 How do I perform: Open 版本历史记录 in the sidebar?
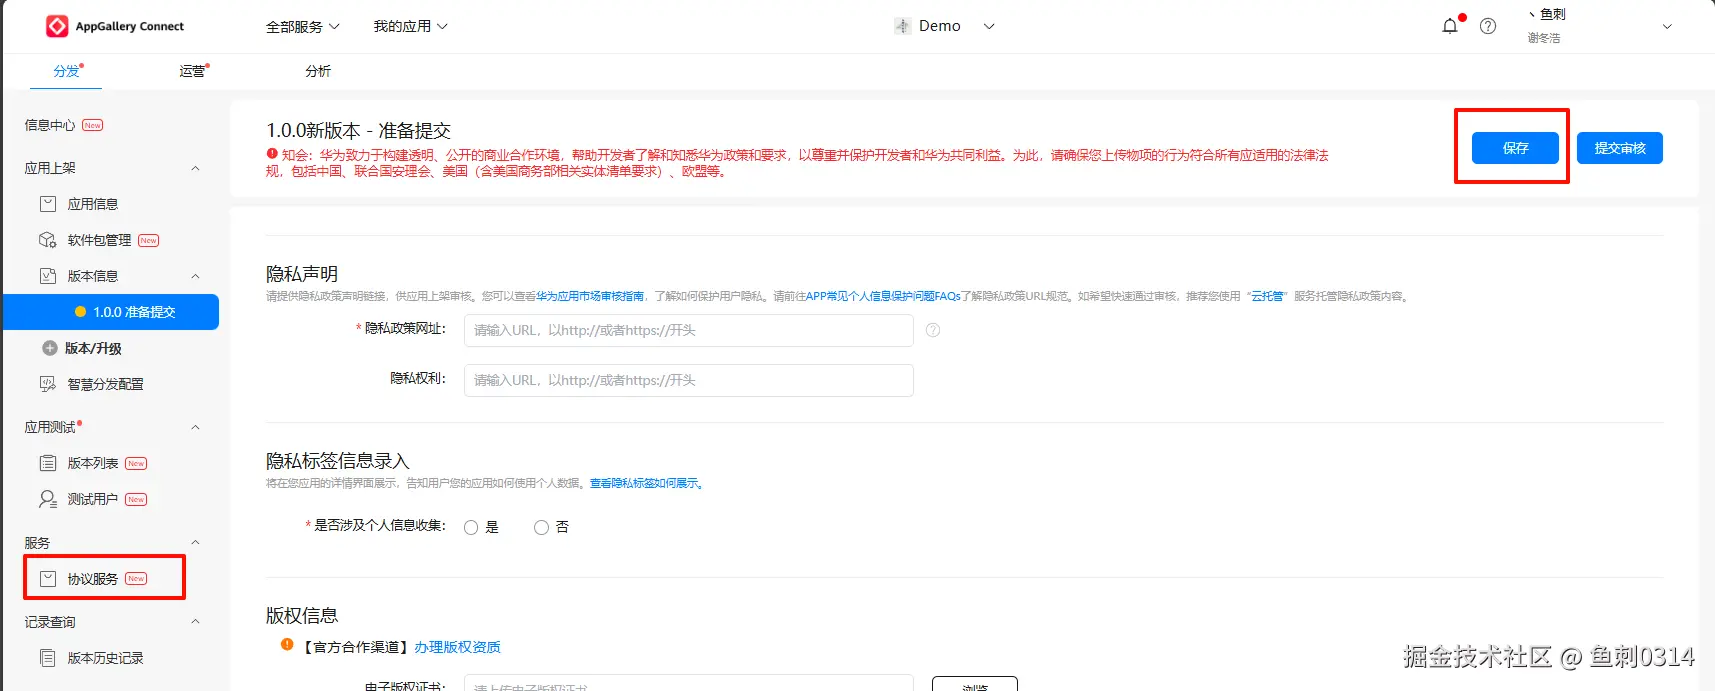pos(105,658)
